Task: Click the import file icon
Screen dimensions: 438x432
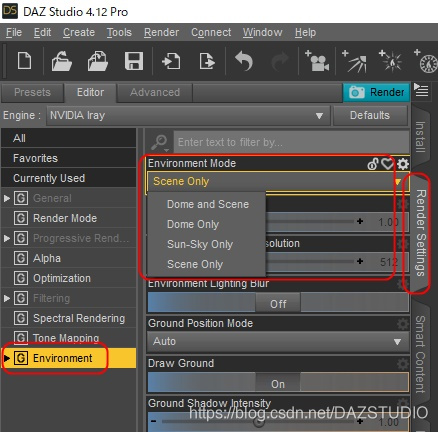Action: [x=171, y=62]
